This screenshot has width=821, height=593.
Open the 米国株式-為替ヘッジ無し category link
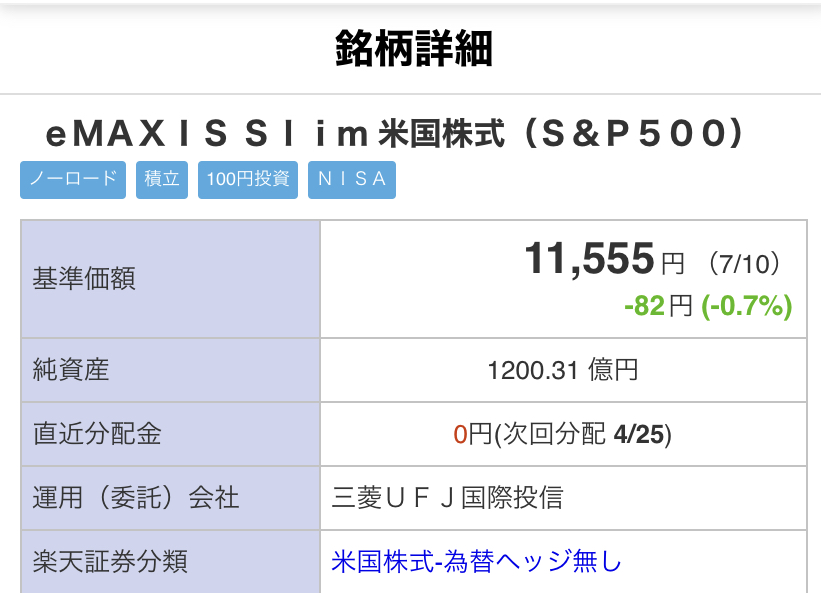click(x=476, y=561)
